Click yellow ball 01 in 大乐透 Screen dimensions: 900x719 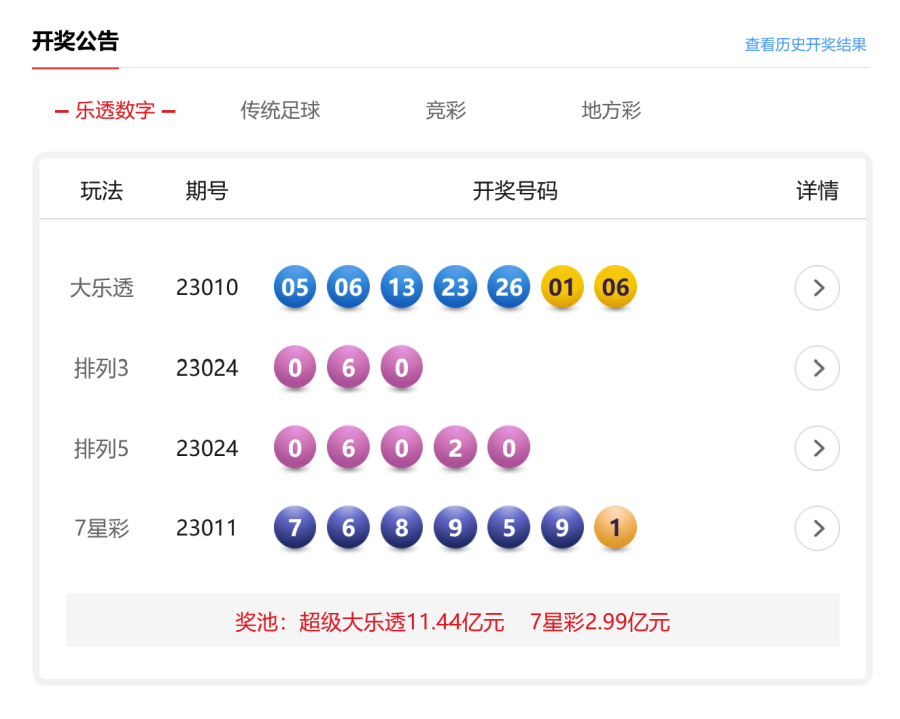point(562,288)
